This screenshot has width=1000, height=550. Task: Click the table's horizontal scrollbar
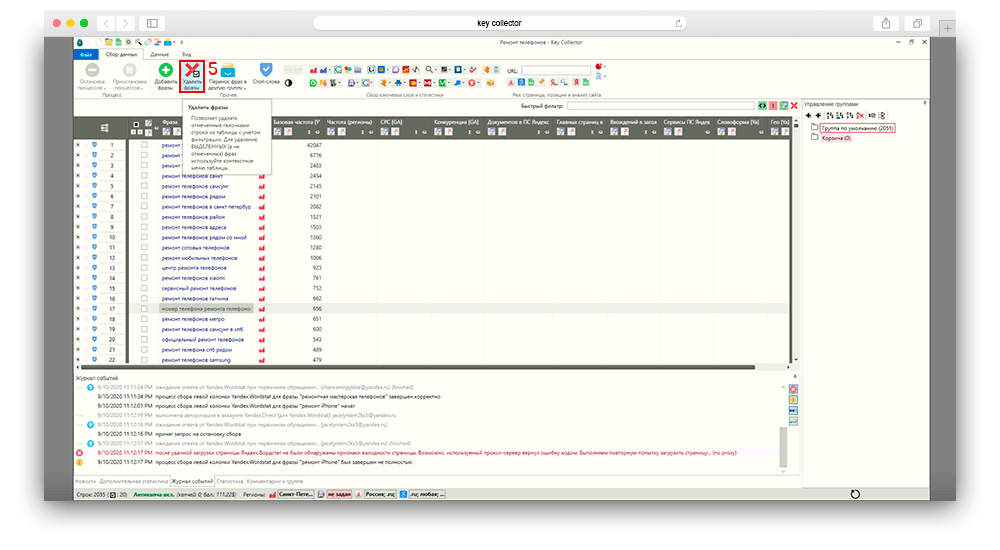coord(417,367)
